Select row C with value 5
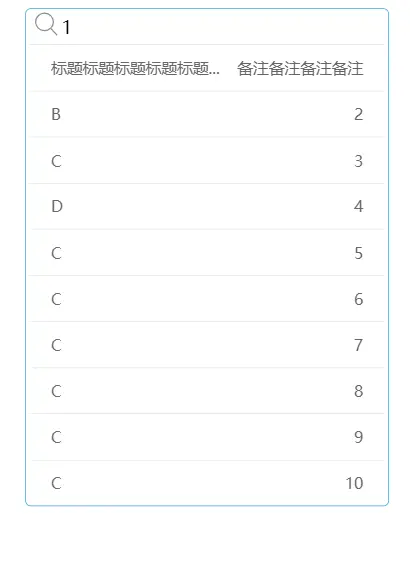This screenshot has height=566, width=410. (207, 253)
